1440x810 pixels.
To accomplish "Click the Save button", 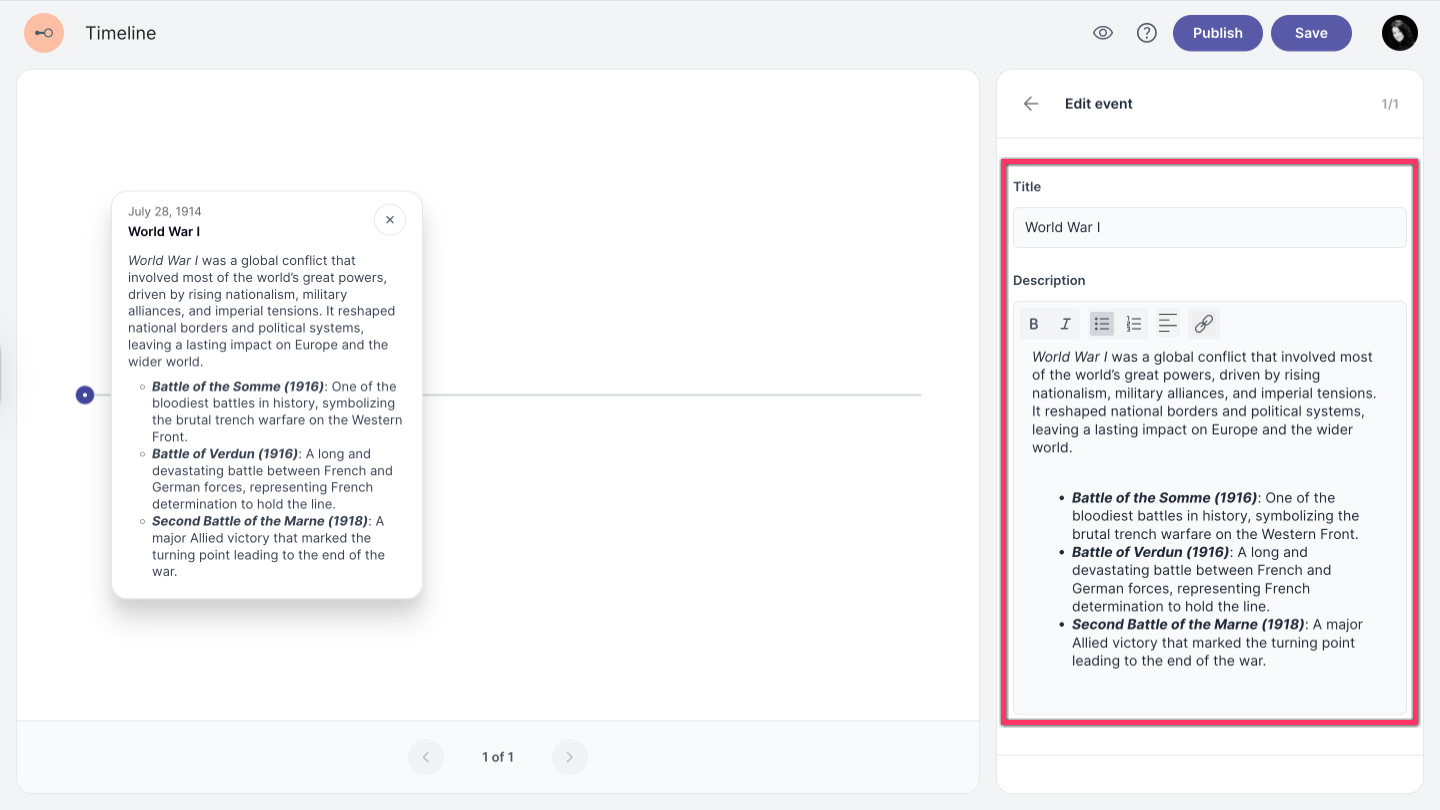I will pyautogui.click(x=1311, y=33).
